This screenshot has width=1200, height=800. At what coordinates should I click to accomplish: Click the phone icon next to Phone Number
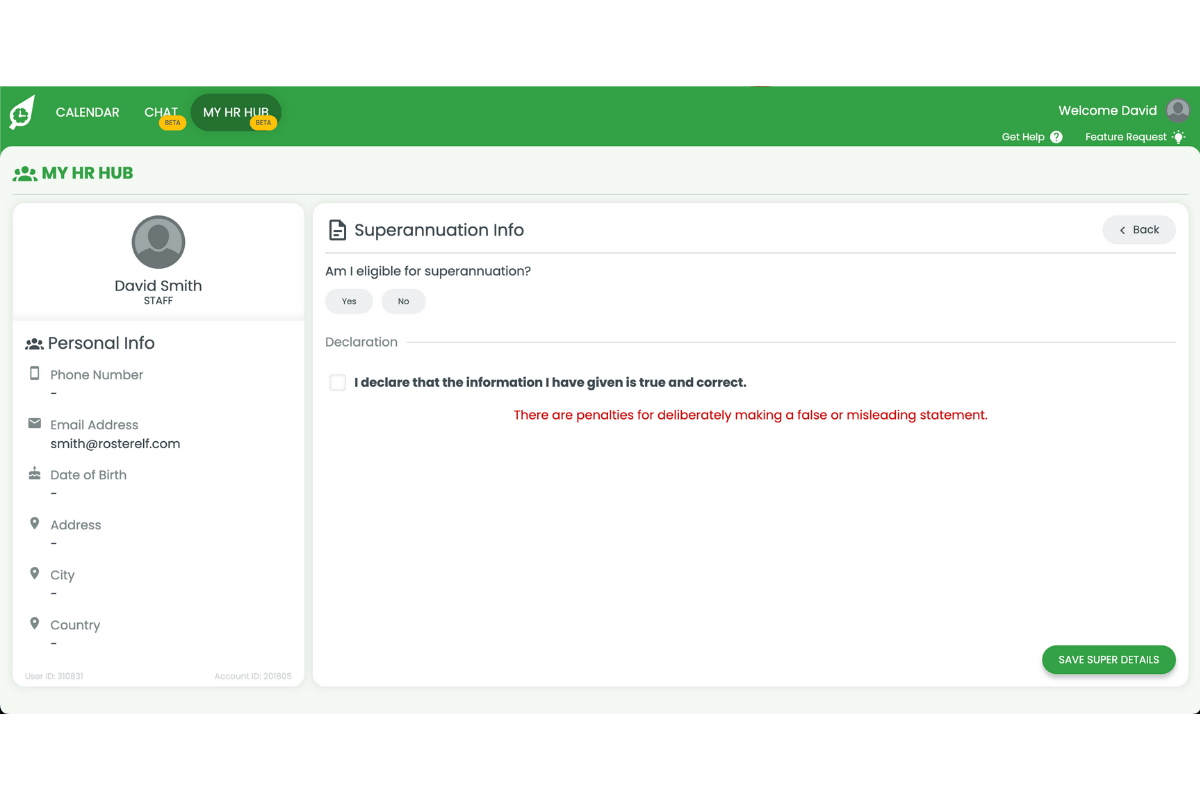(35, 374)
